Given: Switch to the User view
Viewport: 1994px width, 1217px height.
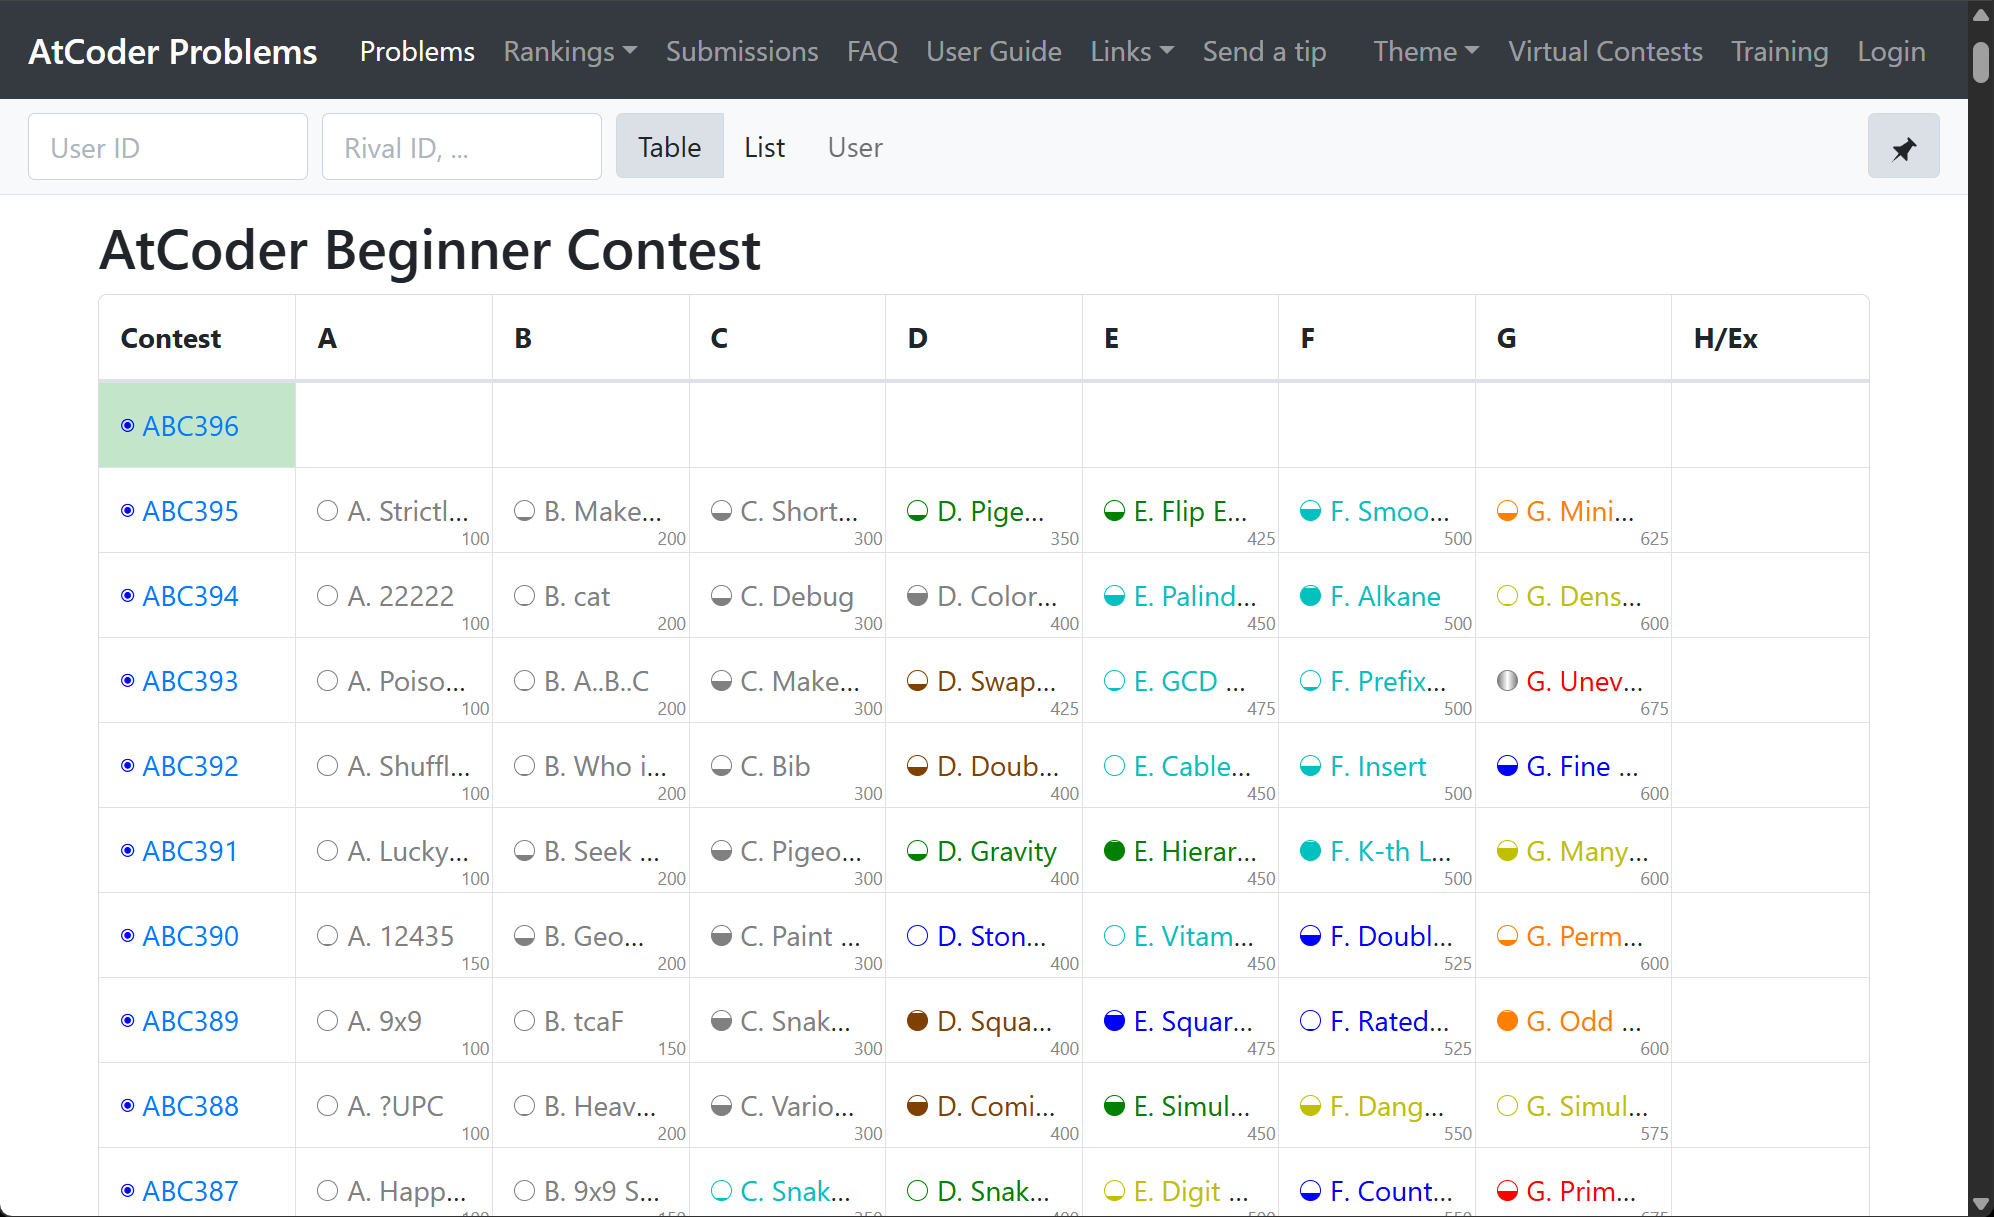Looking at the screenshot, I should coord(854,147).
